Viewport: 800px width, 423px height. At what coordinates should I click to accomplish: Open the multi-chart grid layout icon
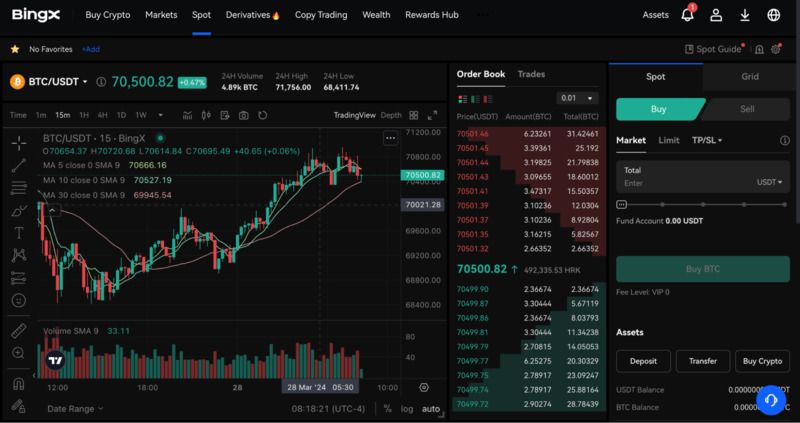pos(414,115)
